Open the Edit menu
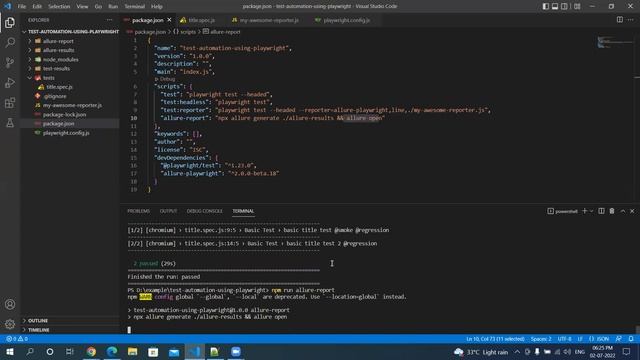640x360 pixels. [37, 6]
